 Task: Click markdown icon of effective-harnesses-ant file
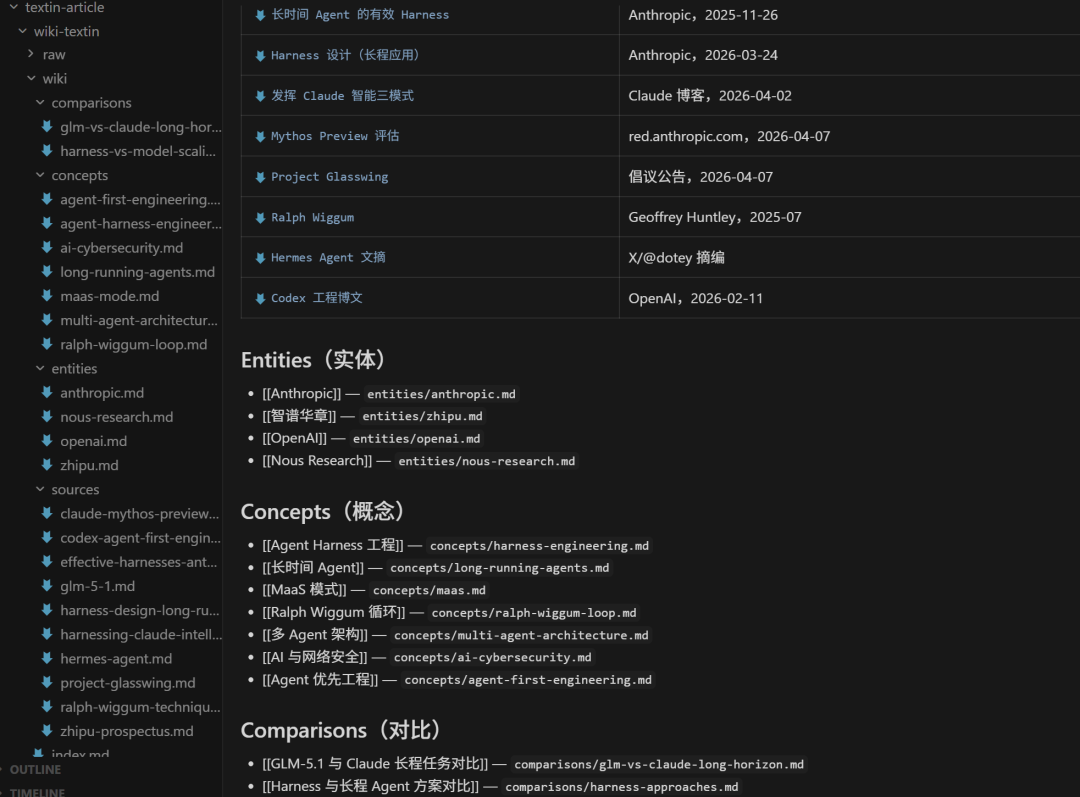[x=47, y=561]
